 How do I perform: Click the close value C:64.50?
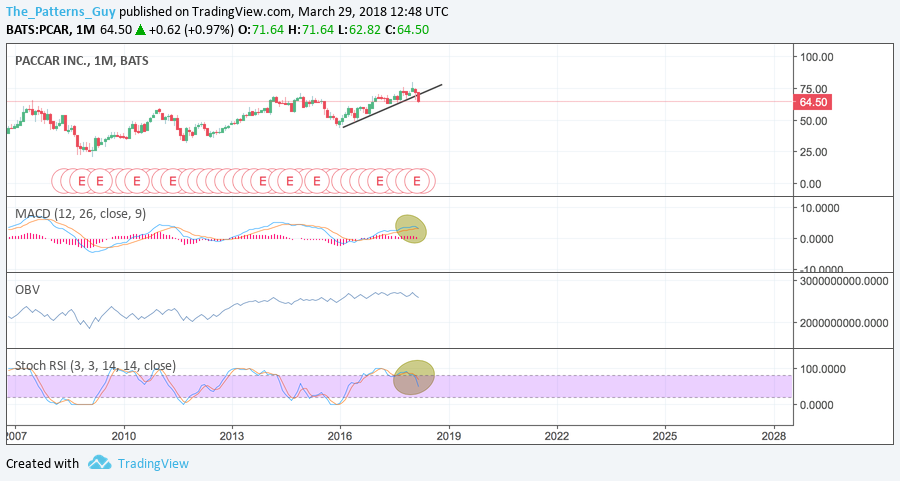406,30
